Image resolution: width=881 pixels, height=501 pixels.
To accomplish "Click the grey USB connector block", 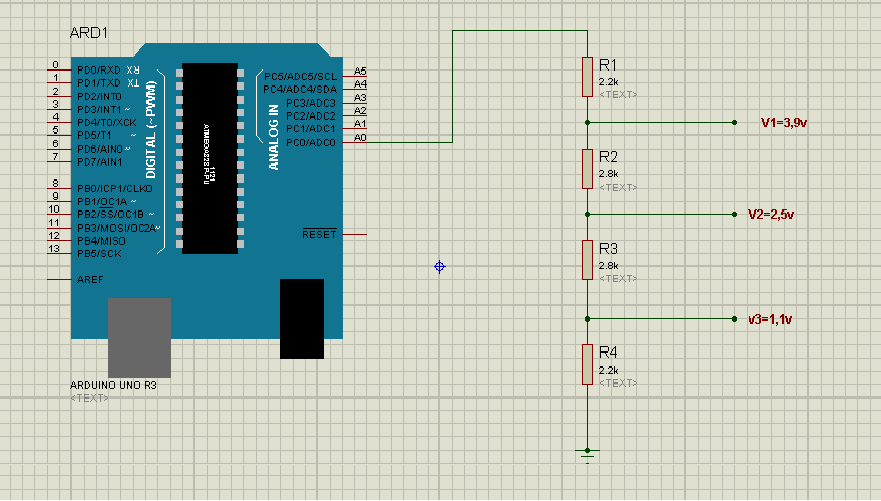I will [x=139, y=338].
